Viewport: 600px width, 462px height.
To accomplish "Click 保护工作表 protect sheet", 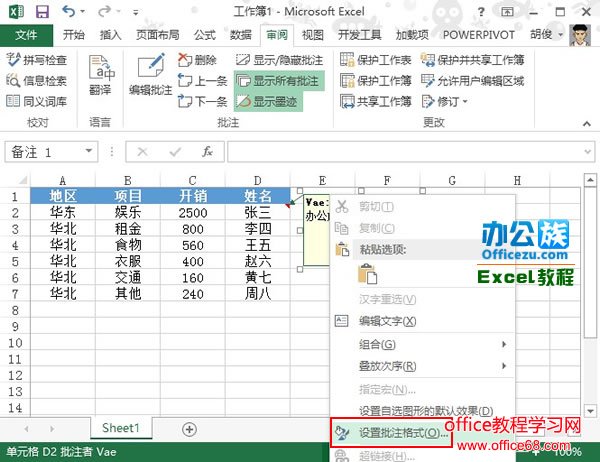I will [376, 60].
